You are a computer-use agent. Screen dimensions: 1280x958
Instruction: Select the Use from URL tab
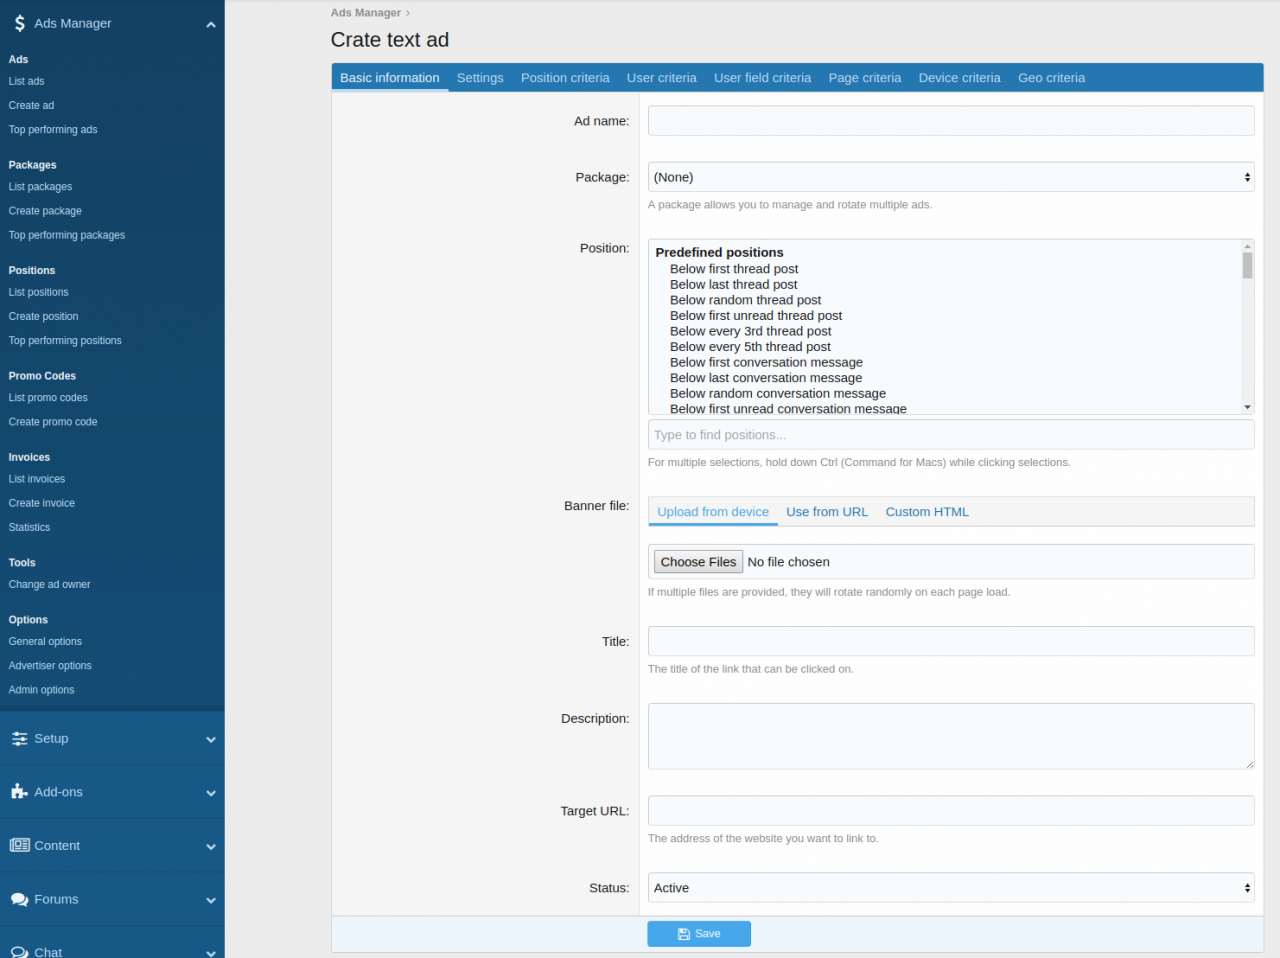[x=827, y=511]
